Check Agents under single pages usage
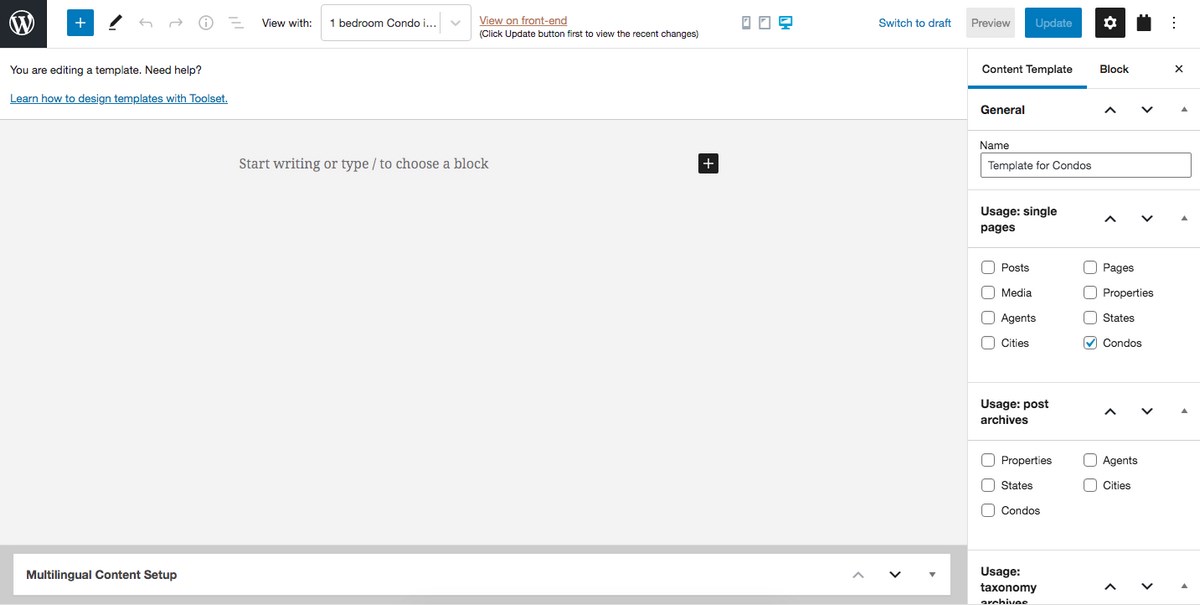Image resolution: width=1200 pixels, height=605 pixels. point(988,318)
